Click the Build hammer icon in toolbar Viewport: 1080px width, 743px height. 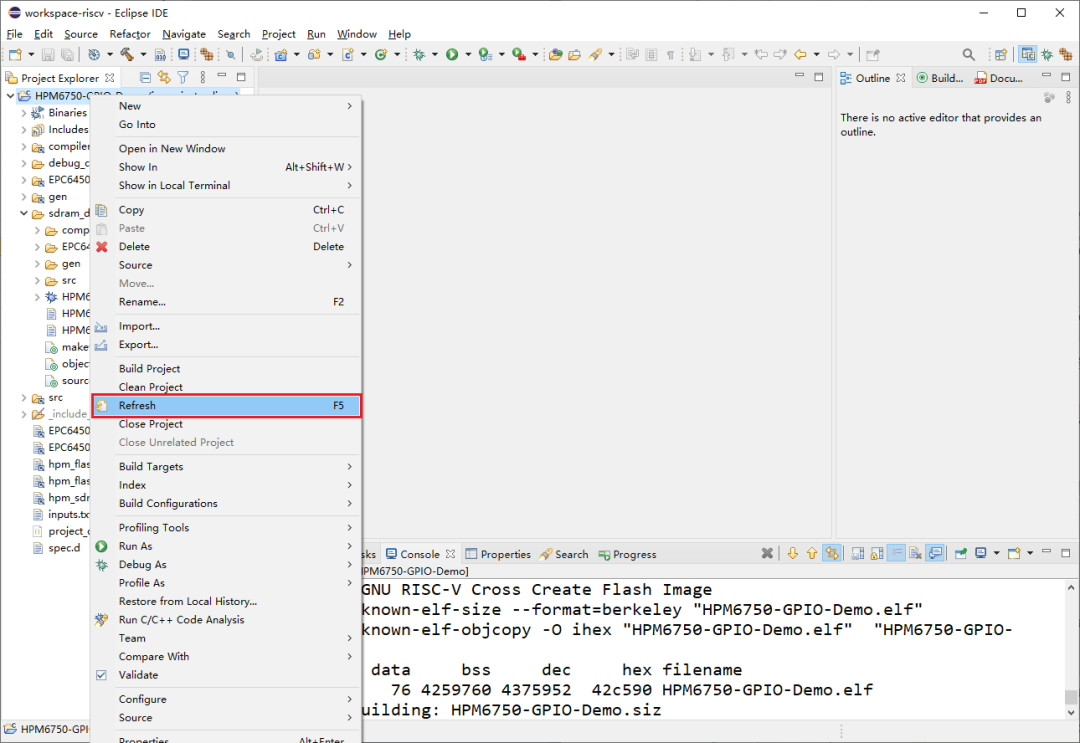(126, 54)
